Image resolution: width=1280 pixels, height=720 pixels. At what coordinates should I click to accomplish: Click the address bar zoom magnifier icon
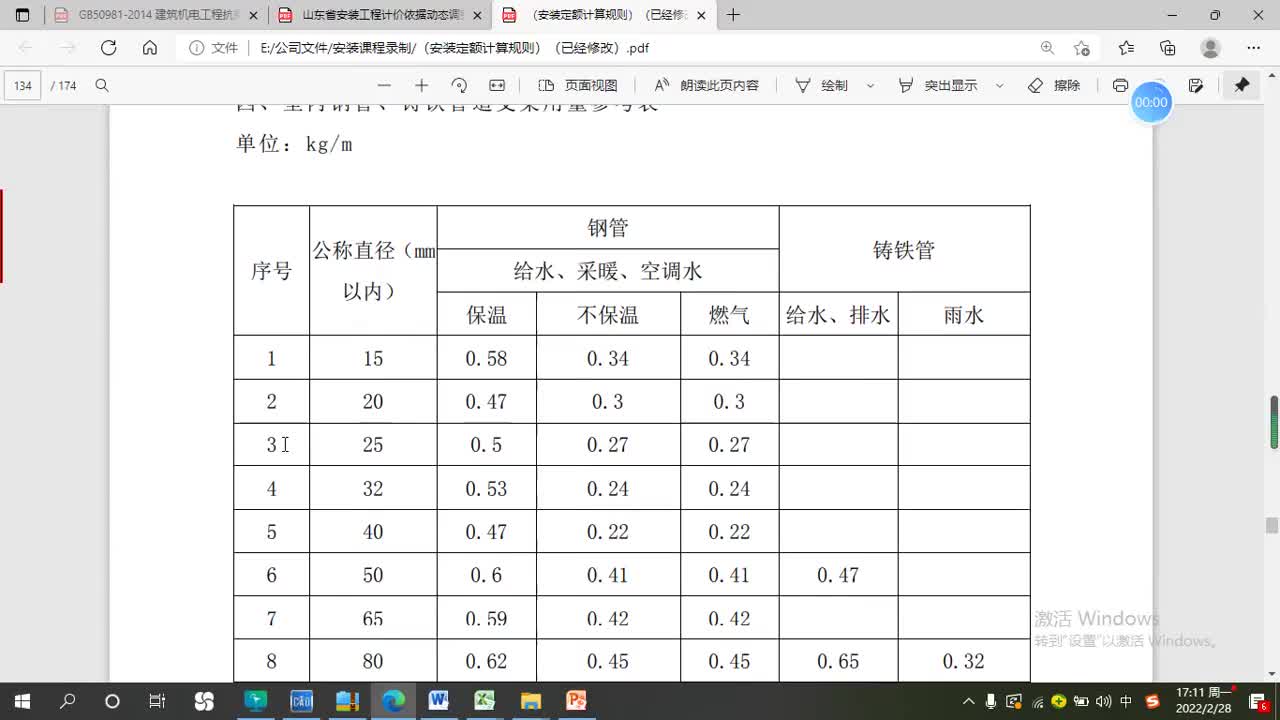1047,48
